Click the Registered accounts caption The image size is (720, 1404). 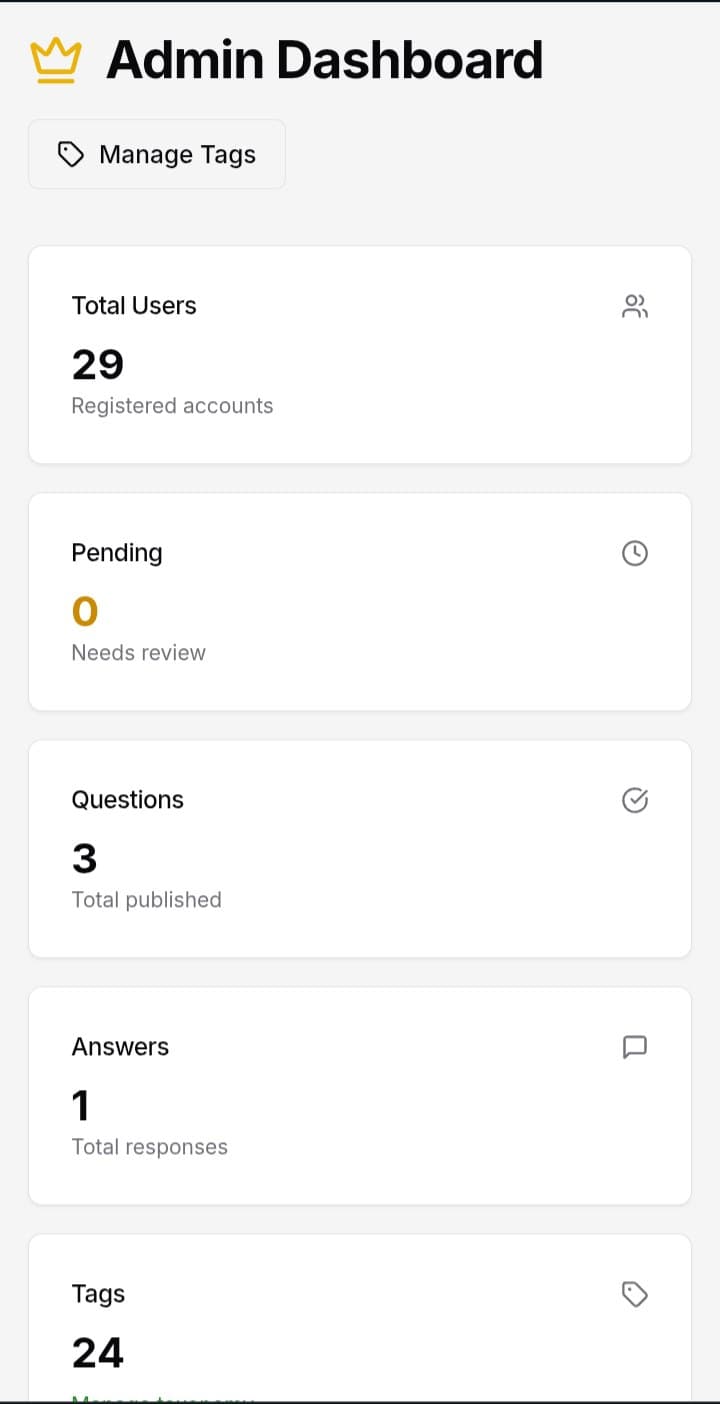pos(172,406)
